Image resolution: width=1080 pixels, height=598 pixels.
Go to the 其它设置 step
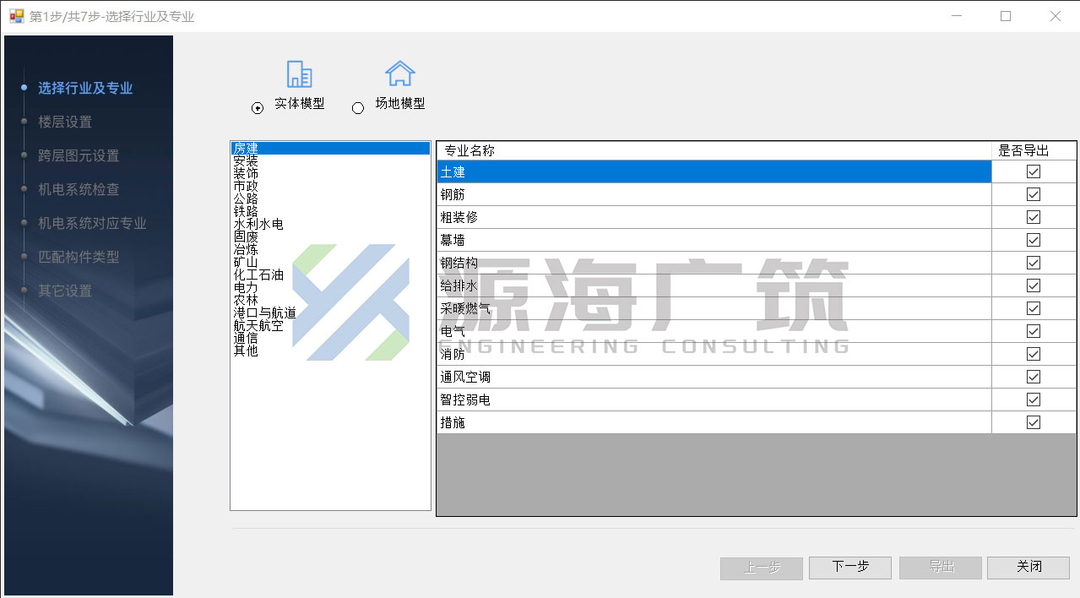coord(65,291)
